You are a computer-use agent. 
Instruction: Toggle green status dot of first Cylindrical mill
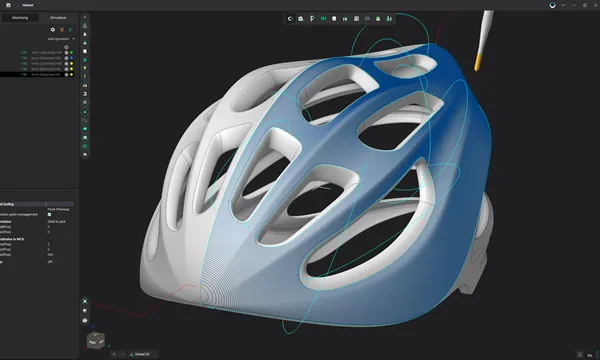71,52
